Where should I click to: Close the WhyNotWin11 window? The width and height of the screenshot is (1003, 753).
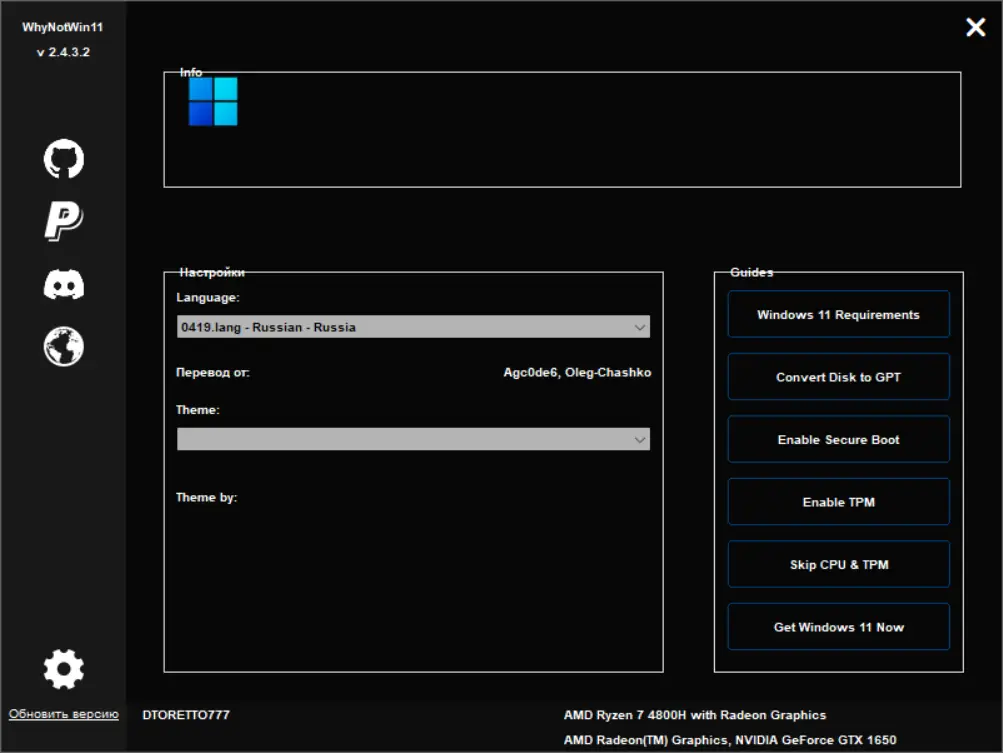[975, 27]
